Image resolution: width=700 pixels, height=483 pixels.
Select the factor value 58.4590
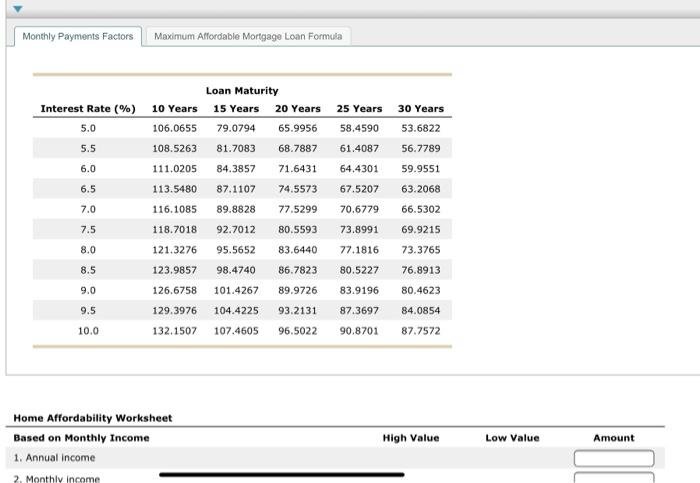coord(359,128)
